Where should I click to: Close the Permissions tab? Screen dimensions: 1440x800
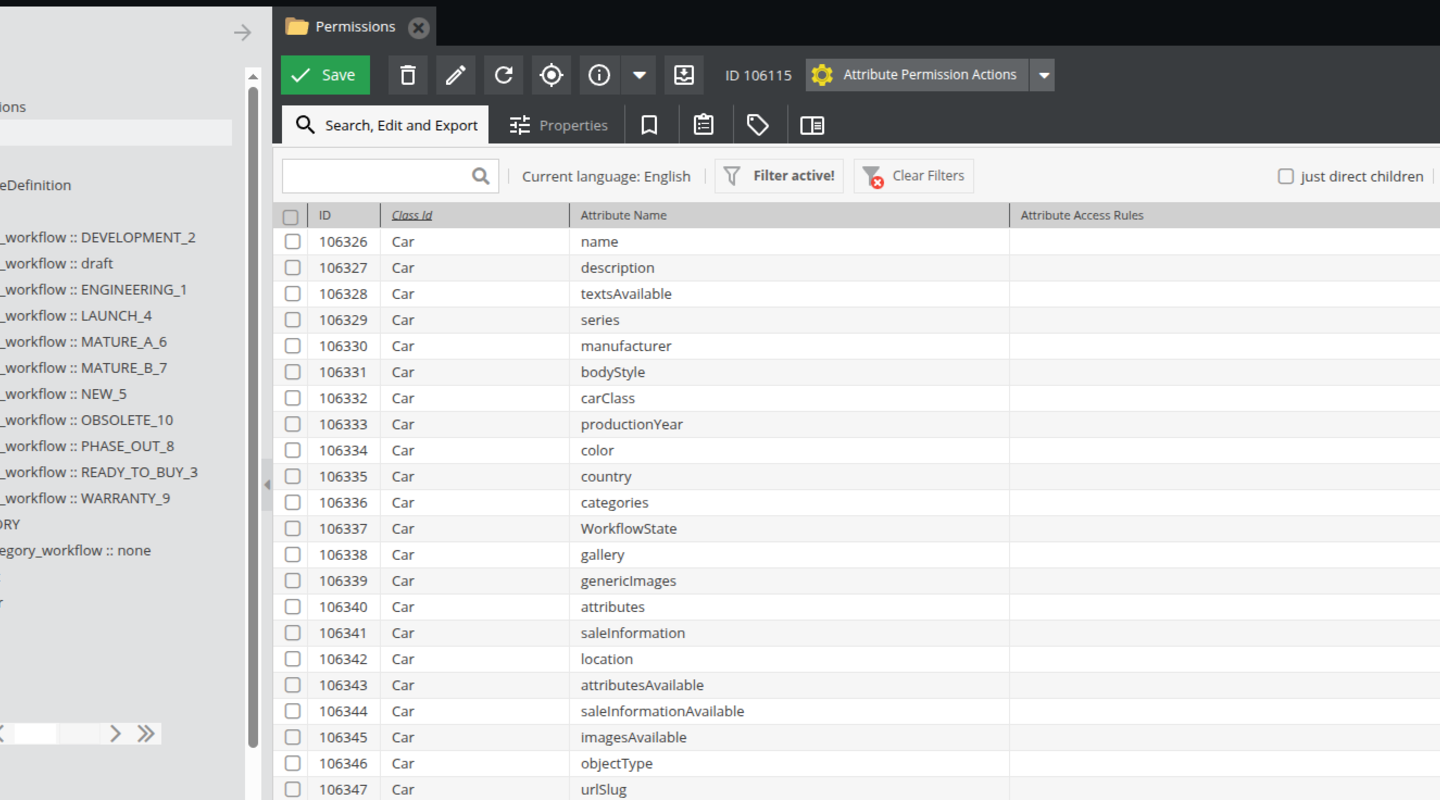point(419,27)
